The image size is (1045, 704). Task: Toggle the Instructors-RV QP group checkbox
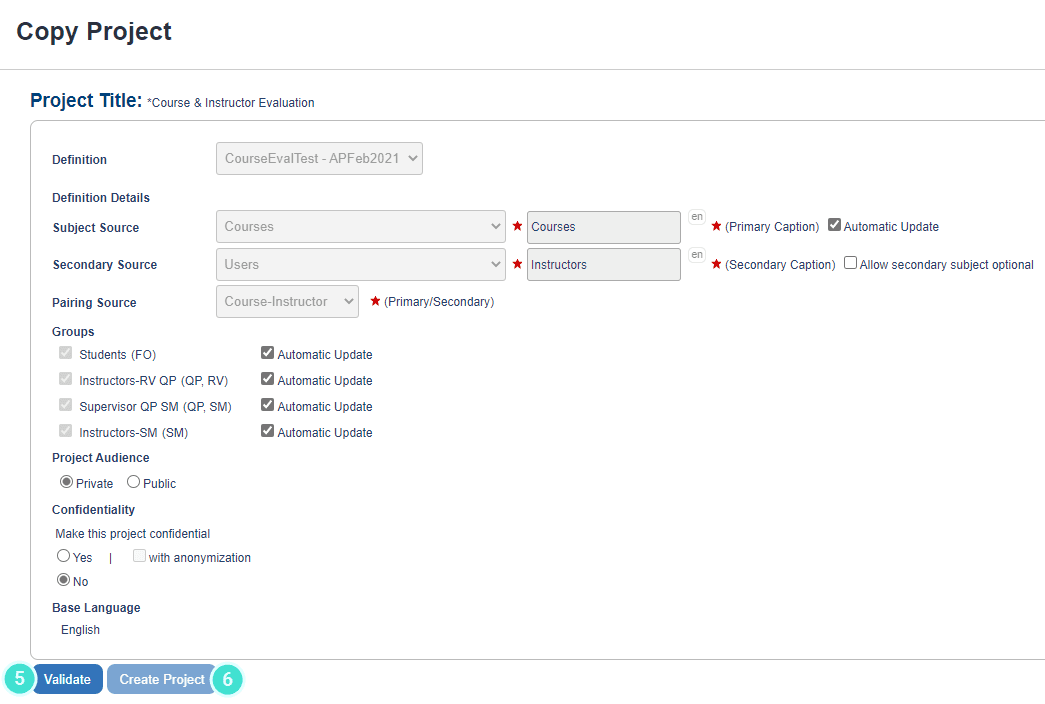65,379
